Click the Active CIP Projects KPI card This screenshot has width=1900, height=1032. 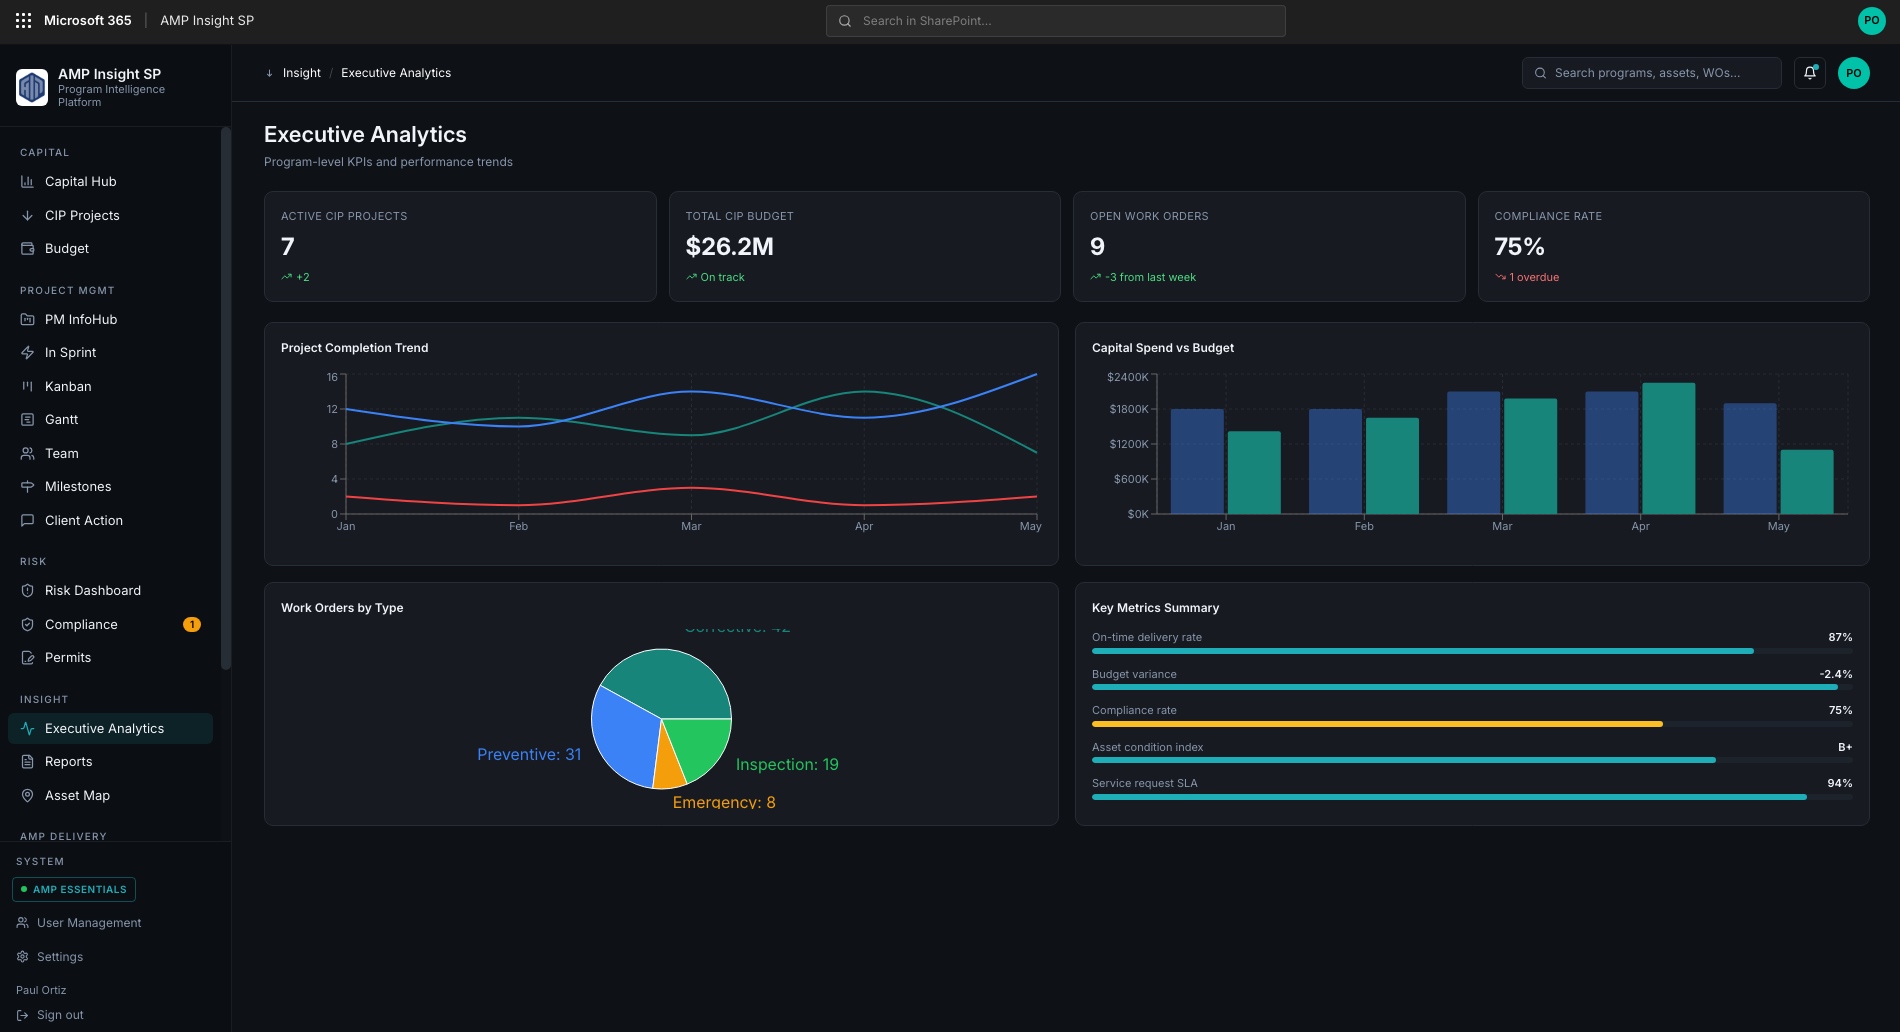tap(460, 246)
